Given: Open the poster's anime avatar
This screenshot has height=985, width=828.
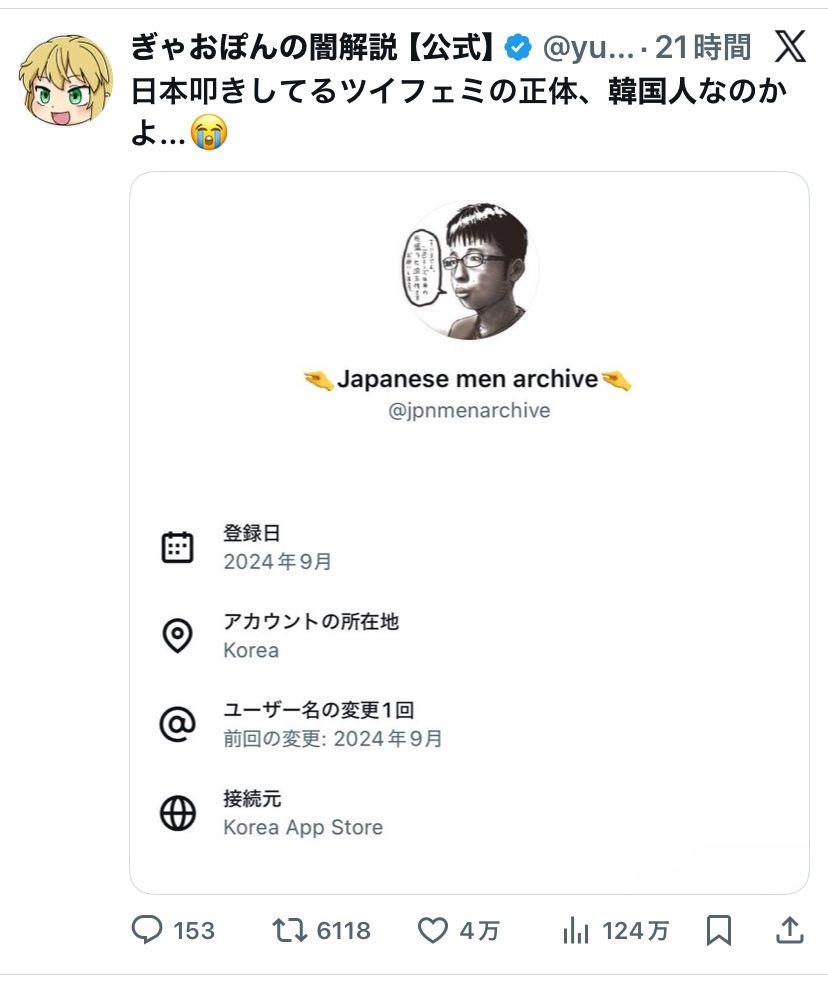Looking at the screenshot, I should [66, 81].
